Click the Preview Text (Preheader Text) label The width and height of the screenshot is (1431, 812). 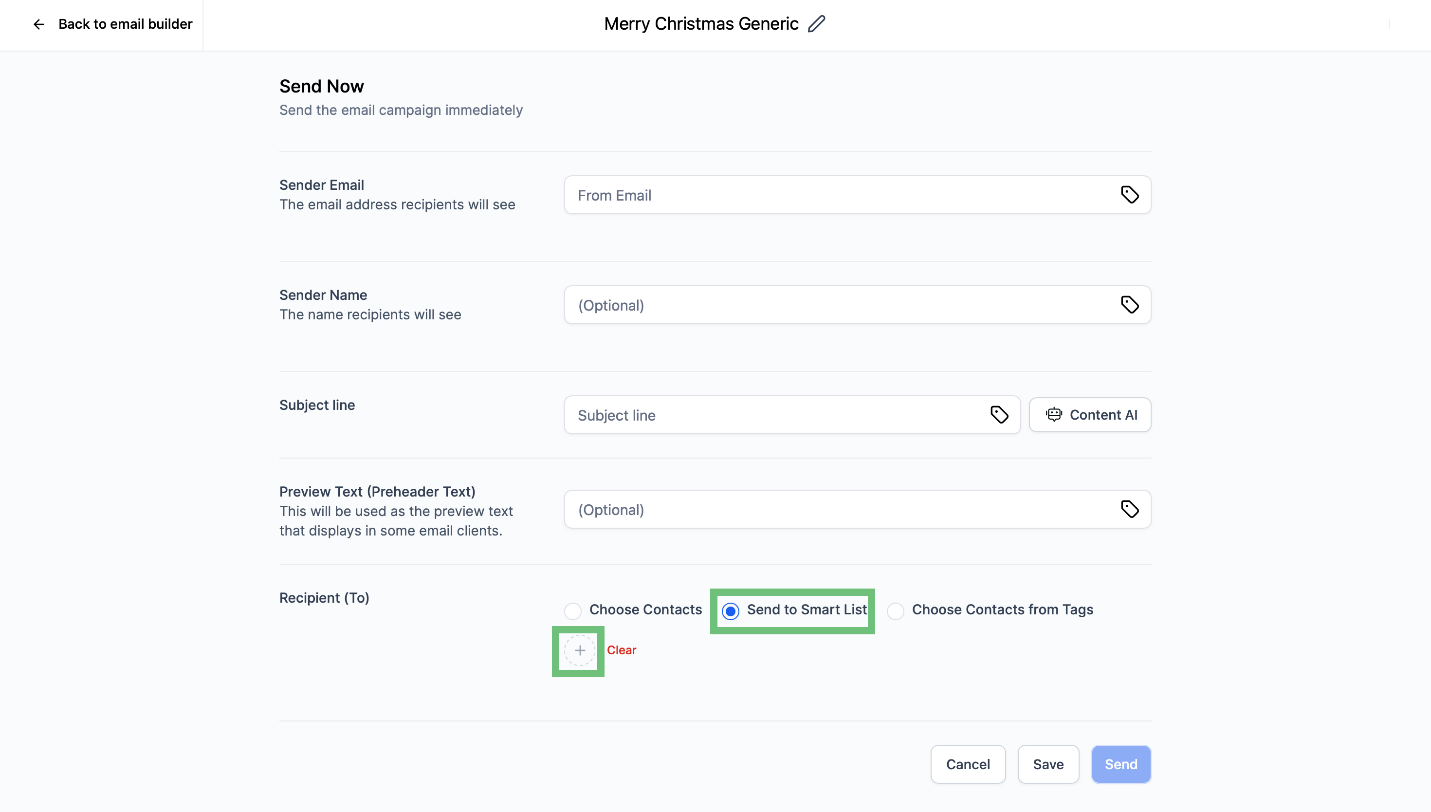(377, 491)
